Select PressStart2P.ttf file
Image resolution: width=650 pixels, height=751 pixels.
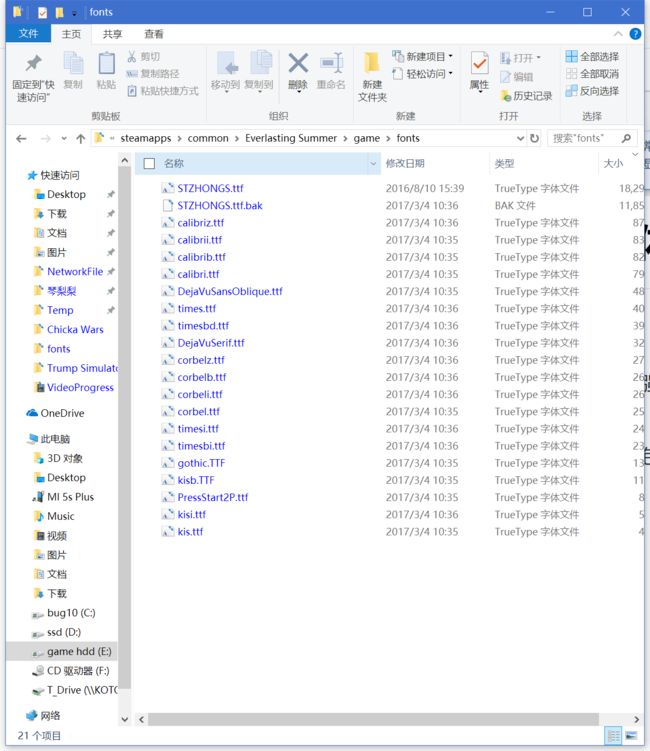213,498
